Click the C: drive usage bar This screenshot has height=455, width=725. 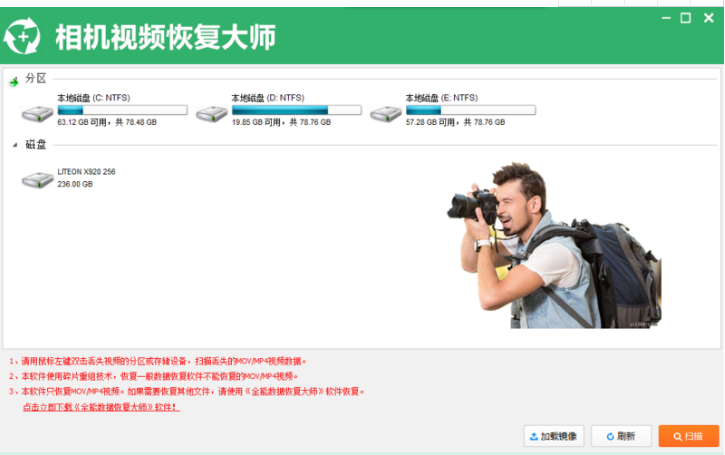122,110
